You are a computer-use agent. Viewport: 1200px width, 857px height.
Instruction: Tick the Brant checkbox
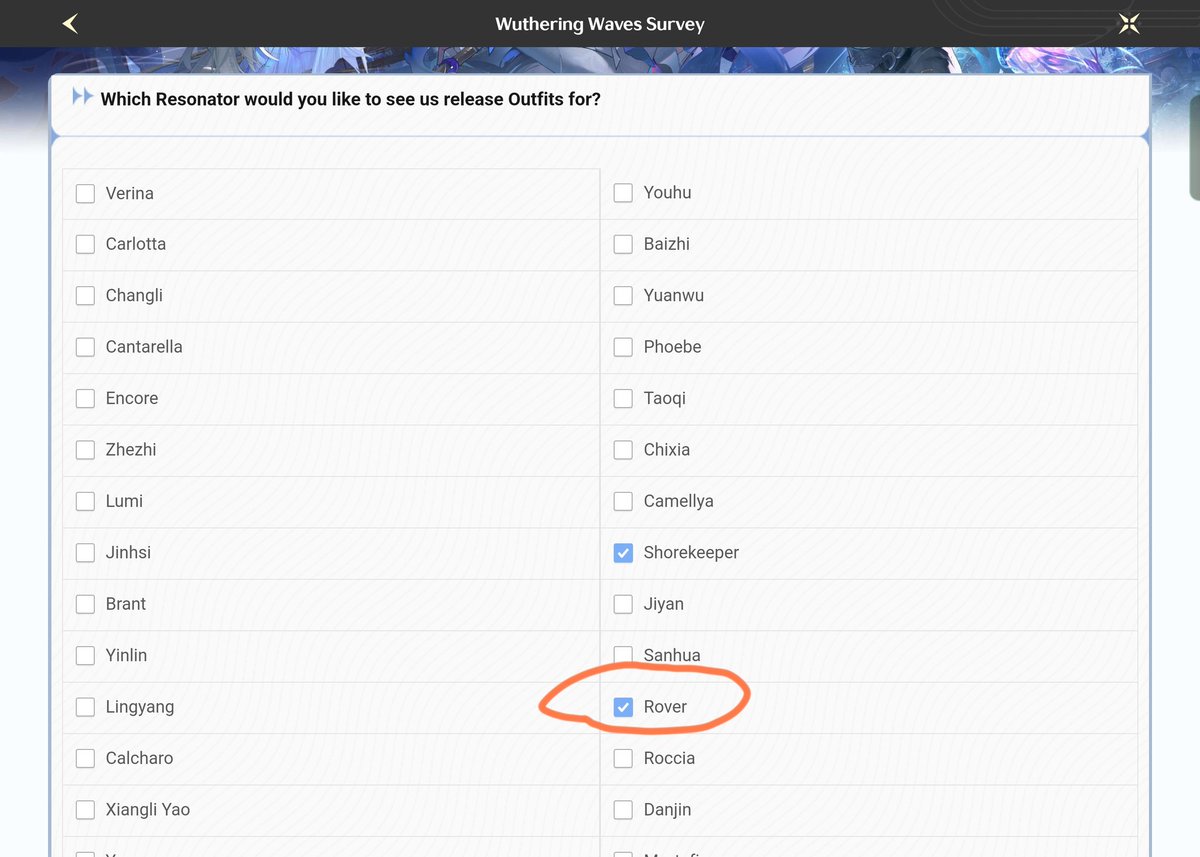click(86, 604)
